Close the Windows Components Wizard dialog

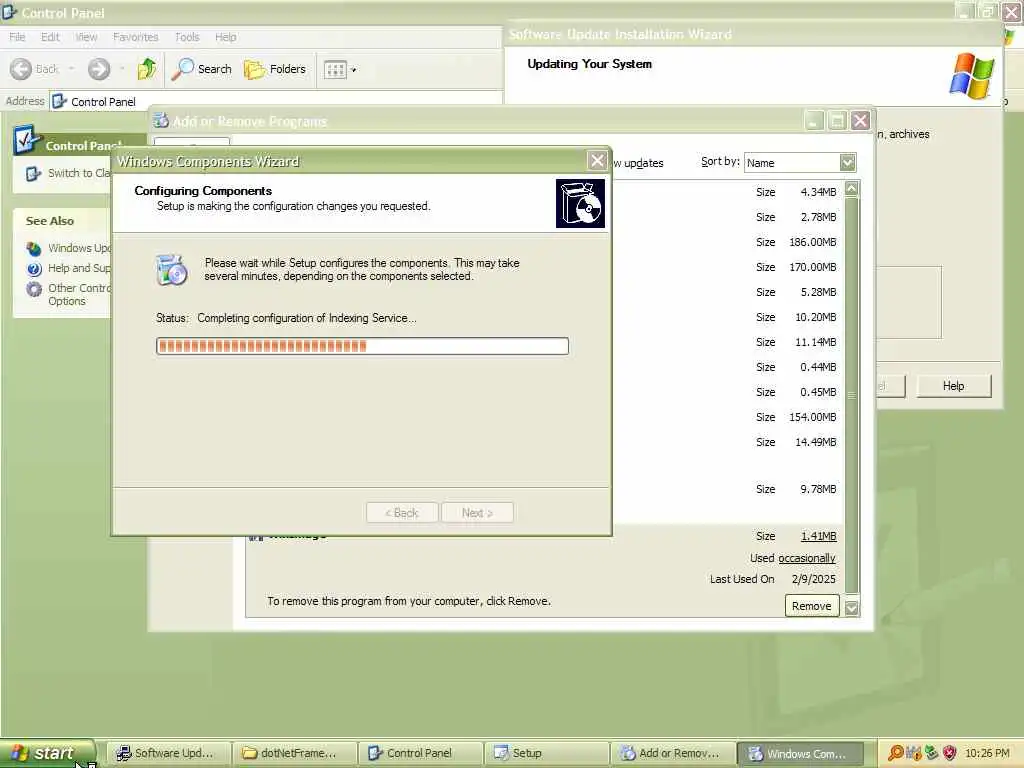click(x=597, y=161)
